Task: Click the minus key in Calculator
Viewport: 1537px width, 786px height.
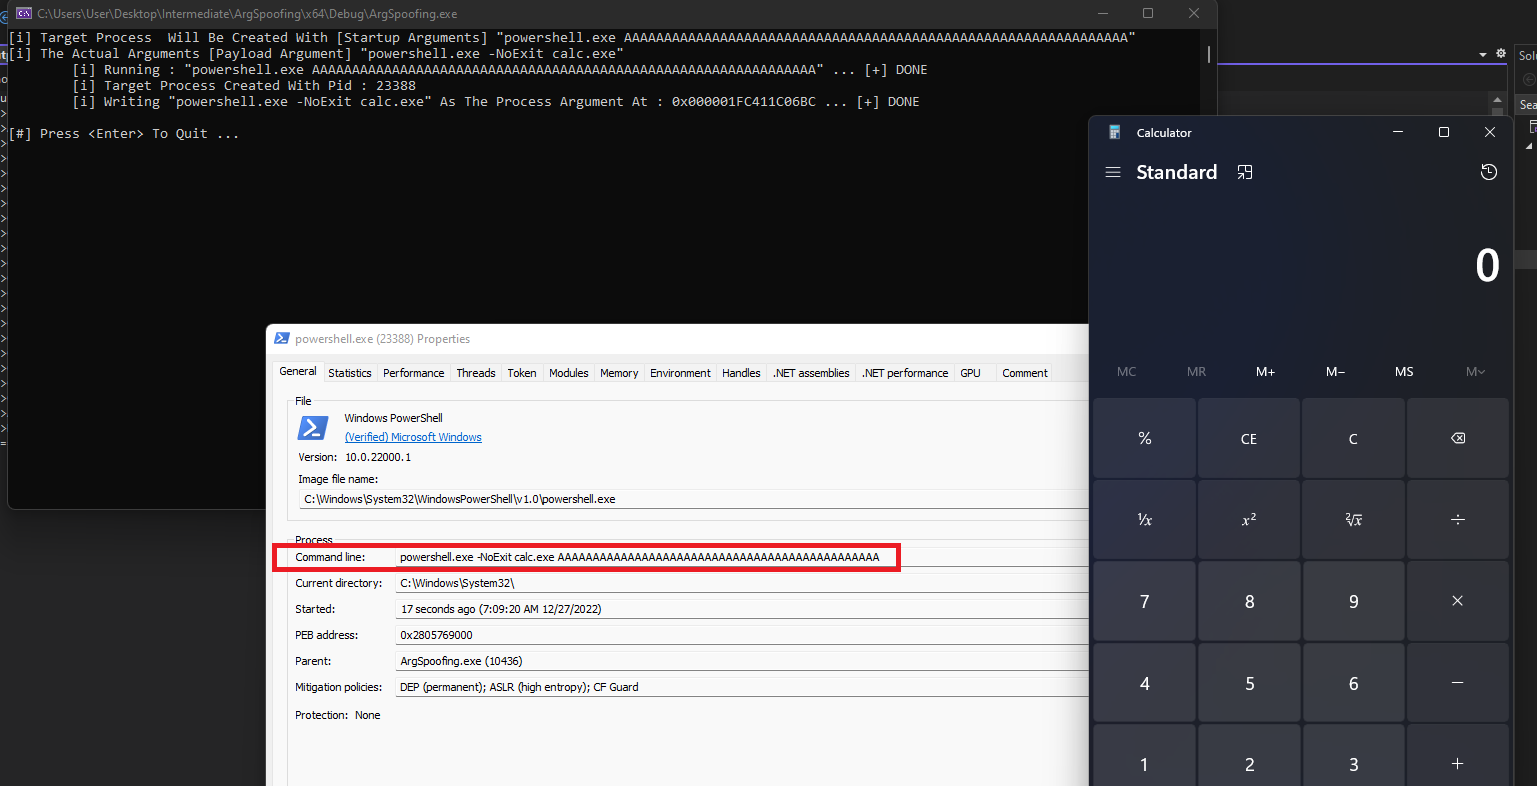Action: coord(1457,683)
